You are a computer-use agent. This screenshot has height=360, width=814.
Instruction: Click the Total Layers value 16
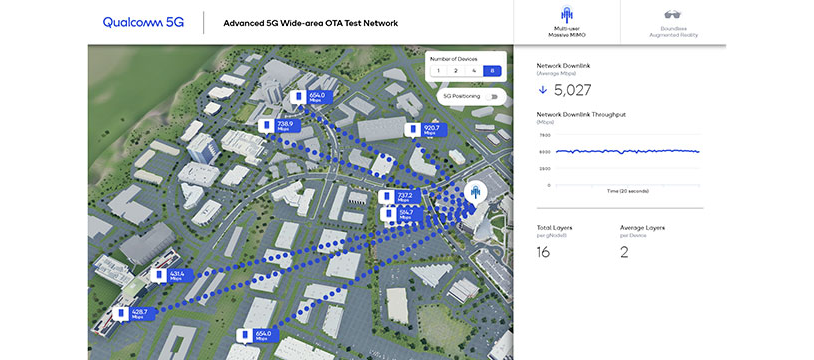[x=543, y=252]
